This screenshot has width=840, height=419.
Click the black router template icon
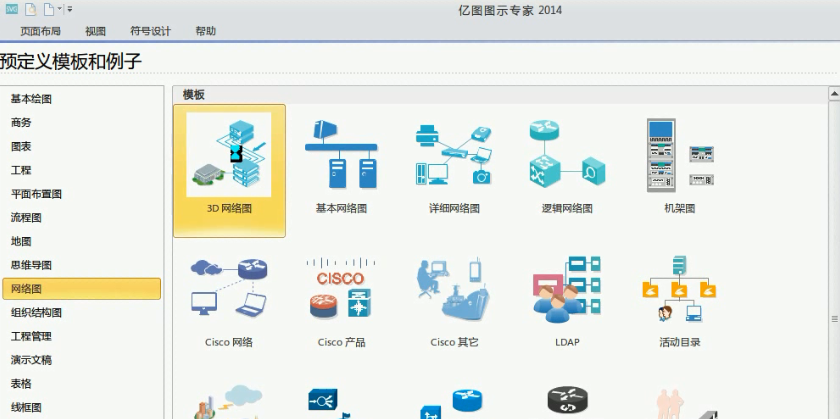tap(567, 402)
